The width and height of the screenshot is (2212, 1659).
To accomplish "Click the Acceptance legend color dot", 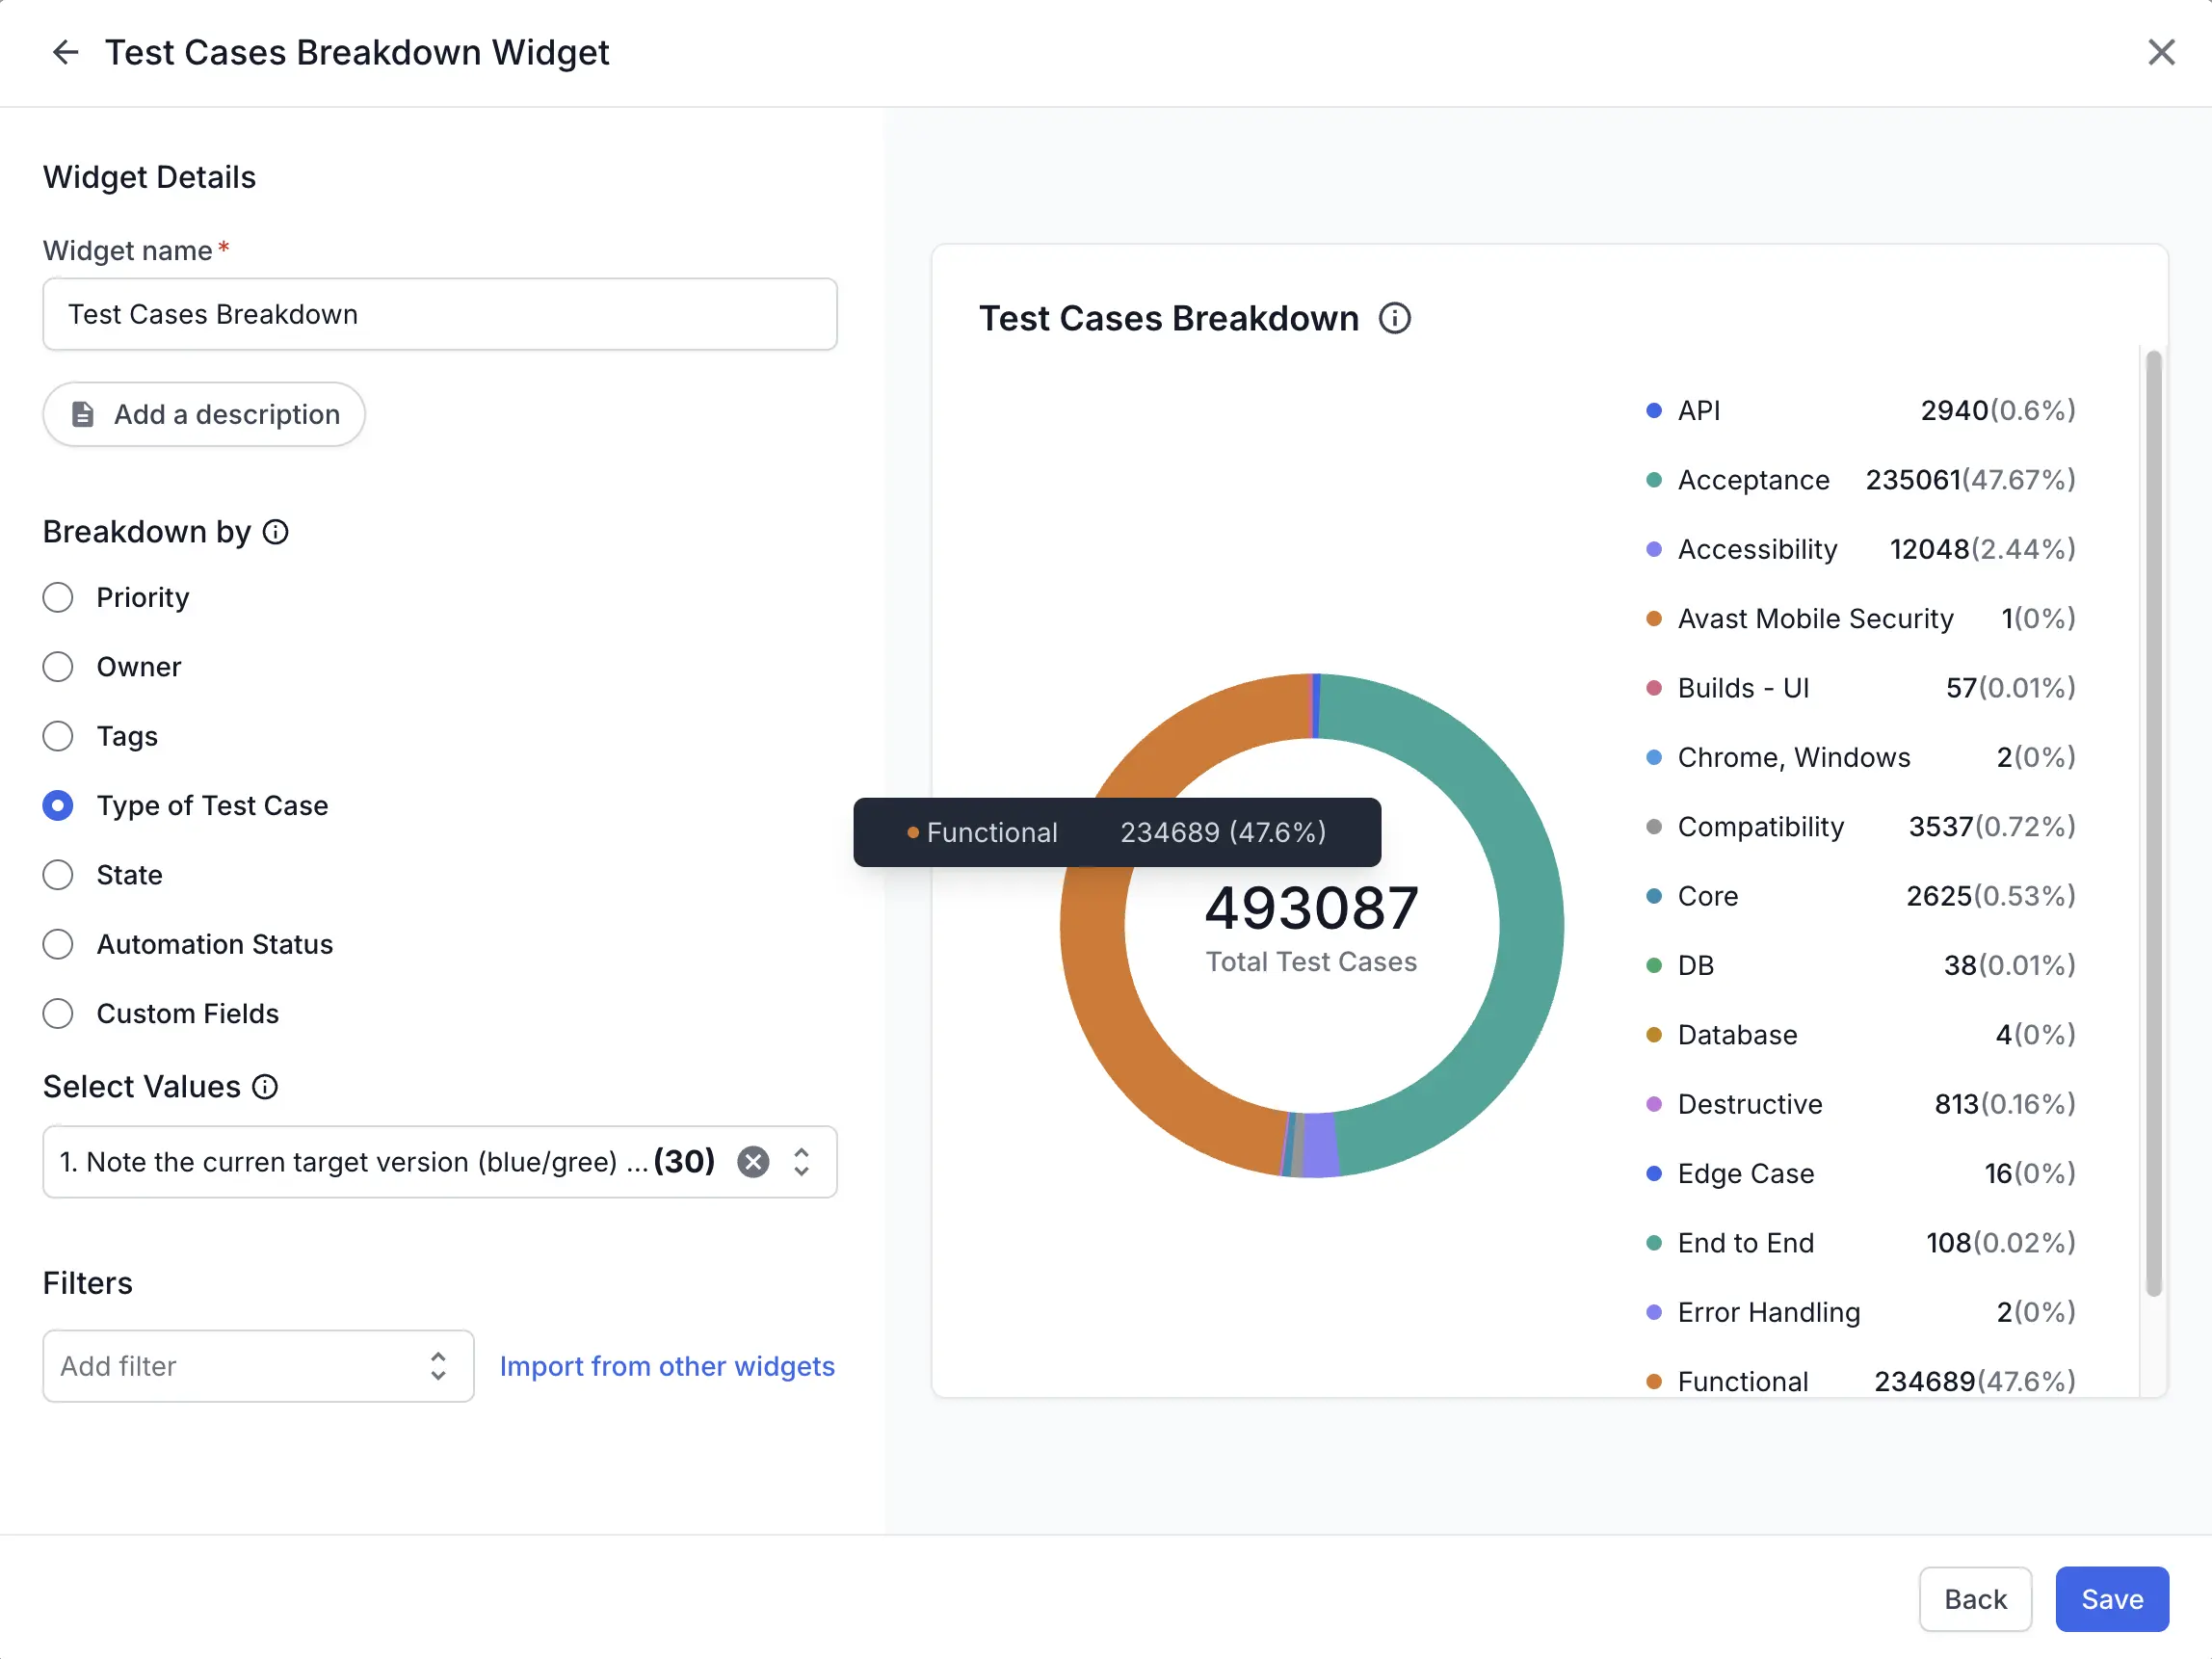I will point(1654,480).
